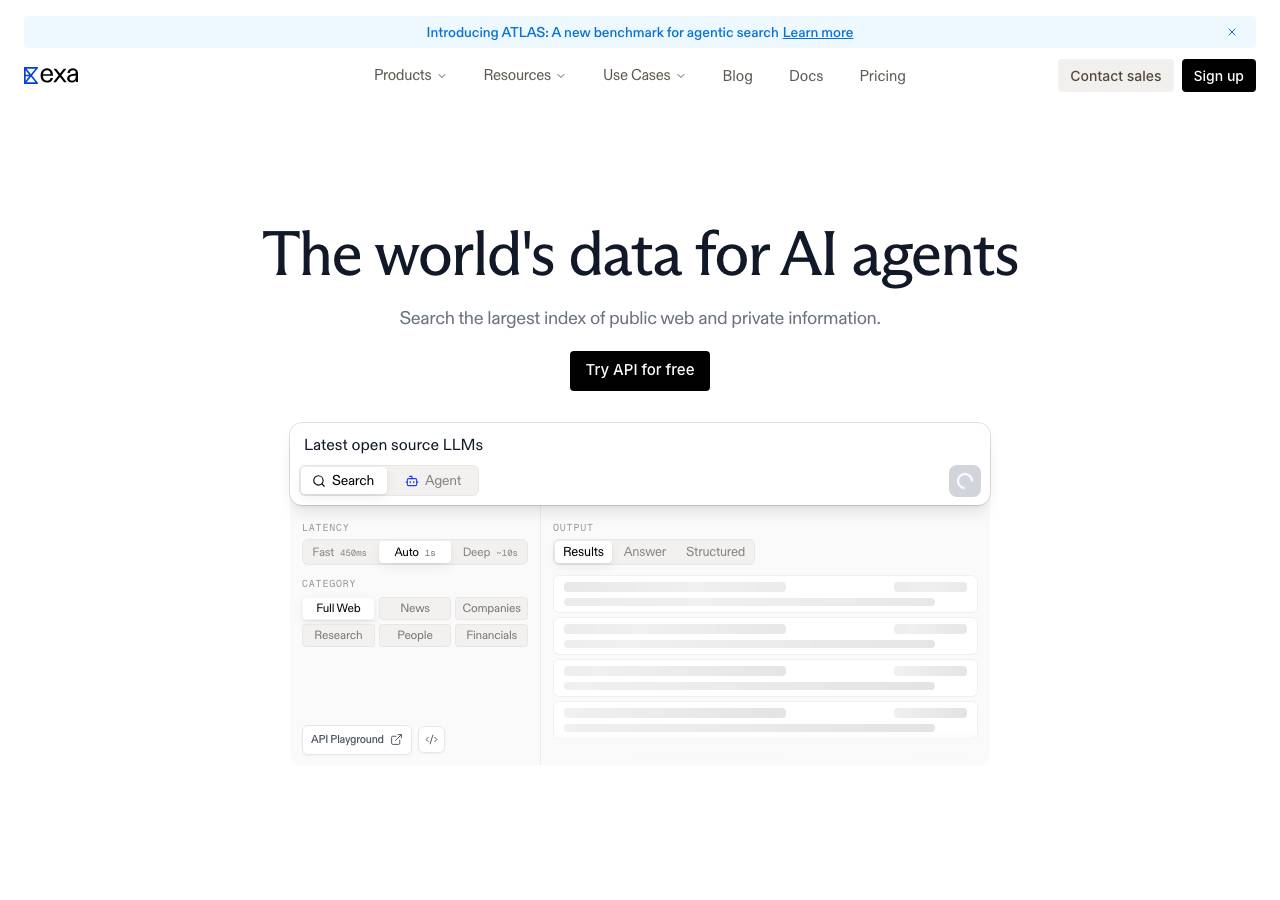Image resolution: width=1280 pixels, height=900 pixels.
Task: Navigate to Pricing
Action: [x=882, y=76]
